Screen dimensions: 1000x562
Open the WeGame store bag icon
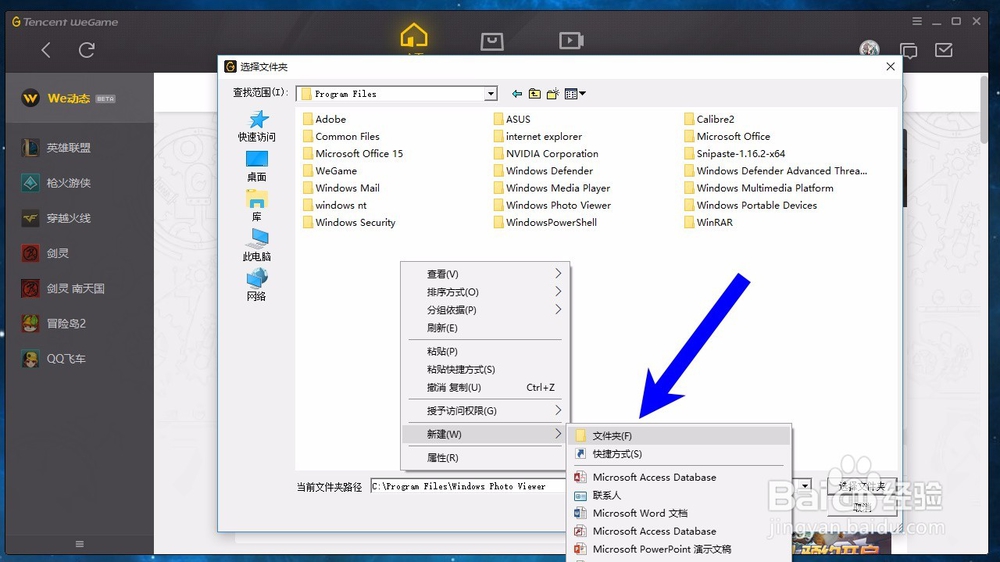[x=492, y=41]
